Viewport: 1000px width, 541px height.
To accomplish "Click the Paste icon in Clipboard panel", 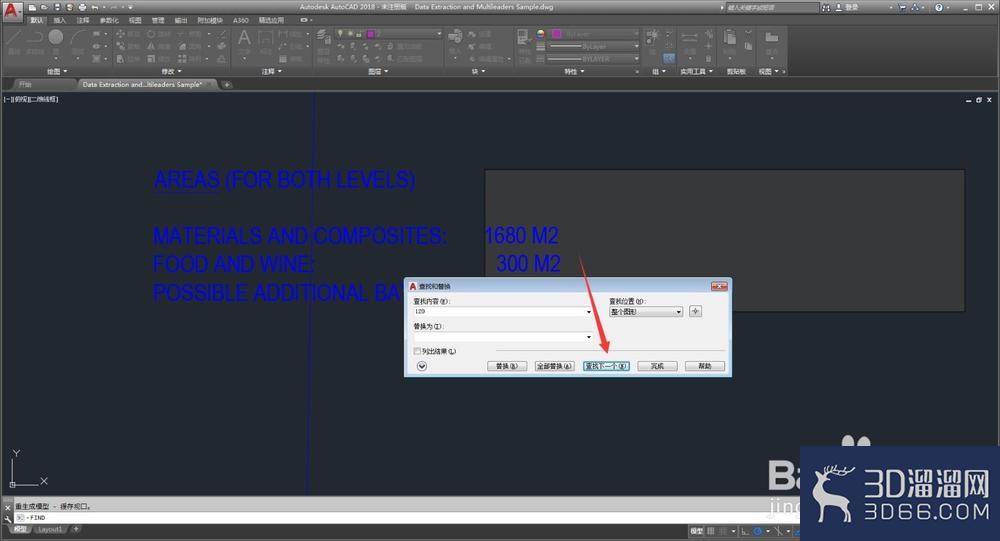I will click(730, 38).
